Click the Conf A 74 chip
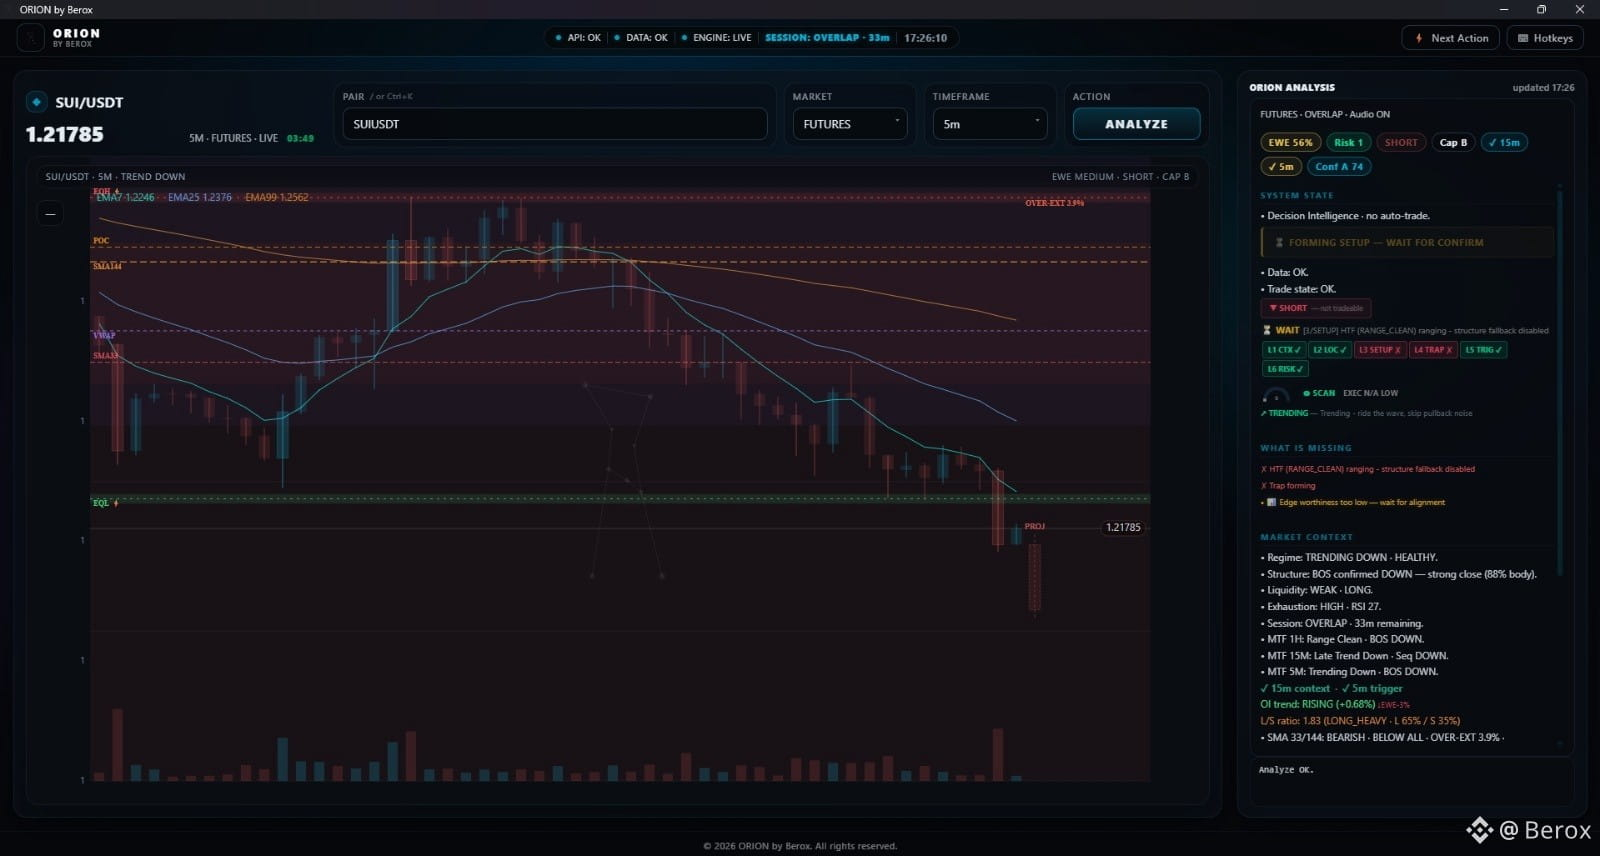This screenshot has height=856, width=1600. (1339, 167)
